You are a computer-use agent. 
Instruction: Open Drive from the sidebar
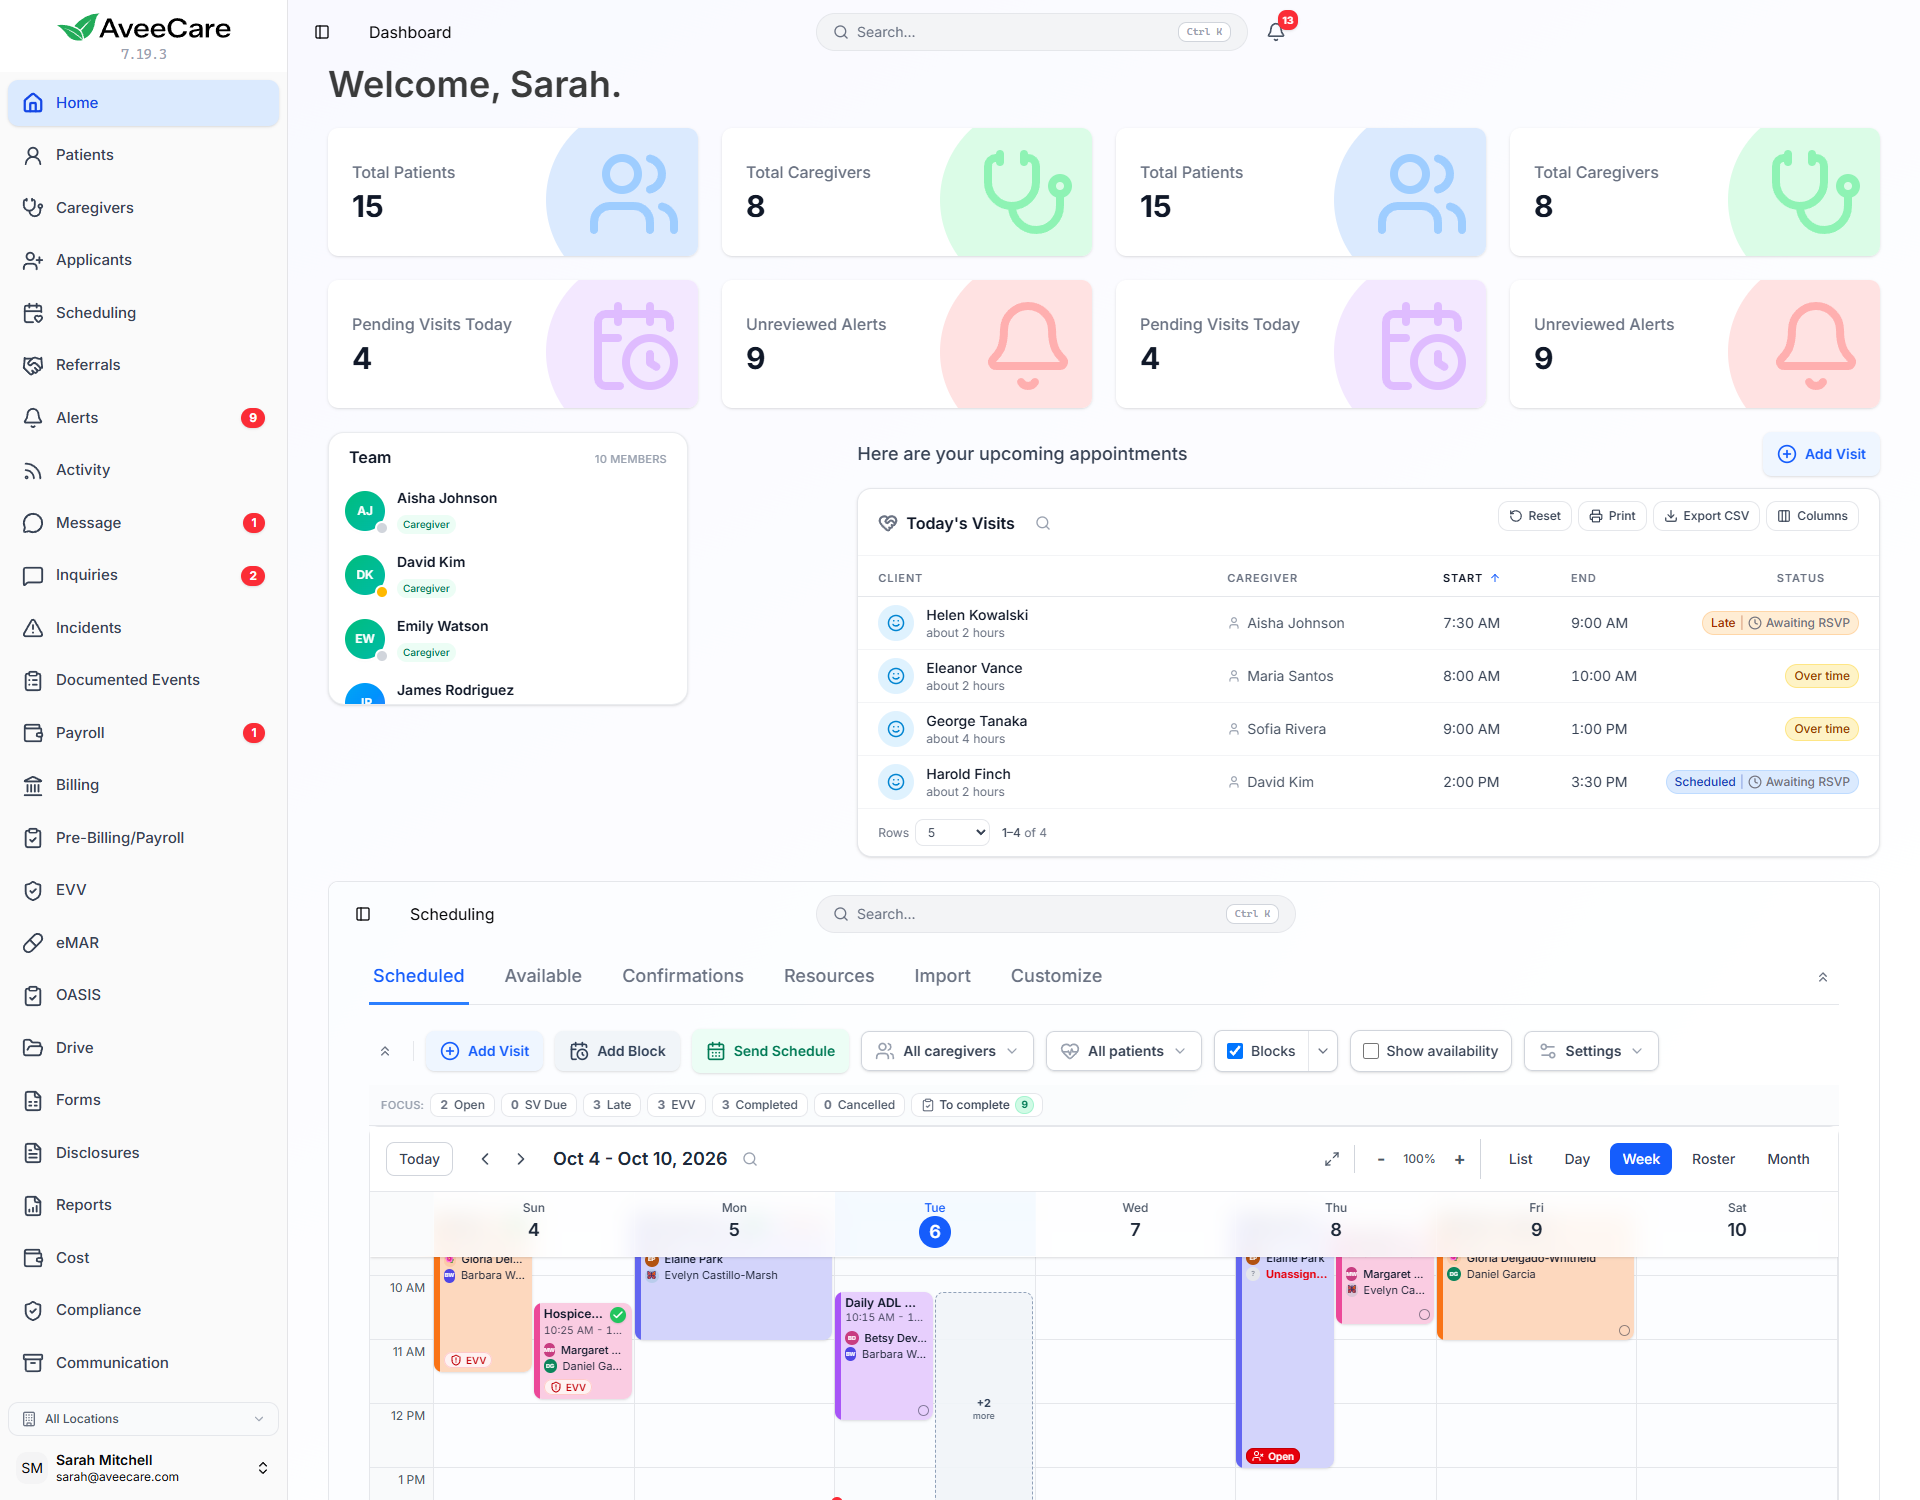(x=143, y=1047)
